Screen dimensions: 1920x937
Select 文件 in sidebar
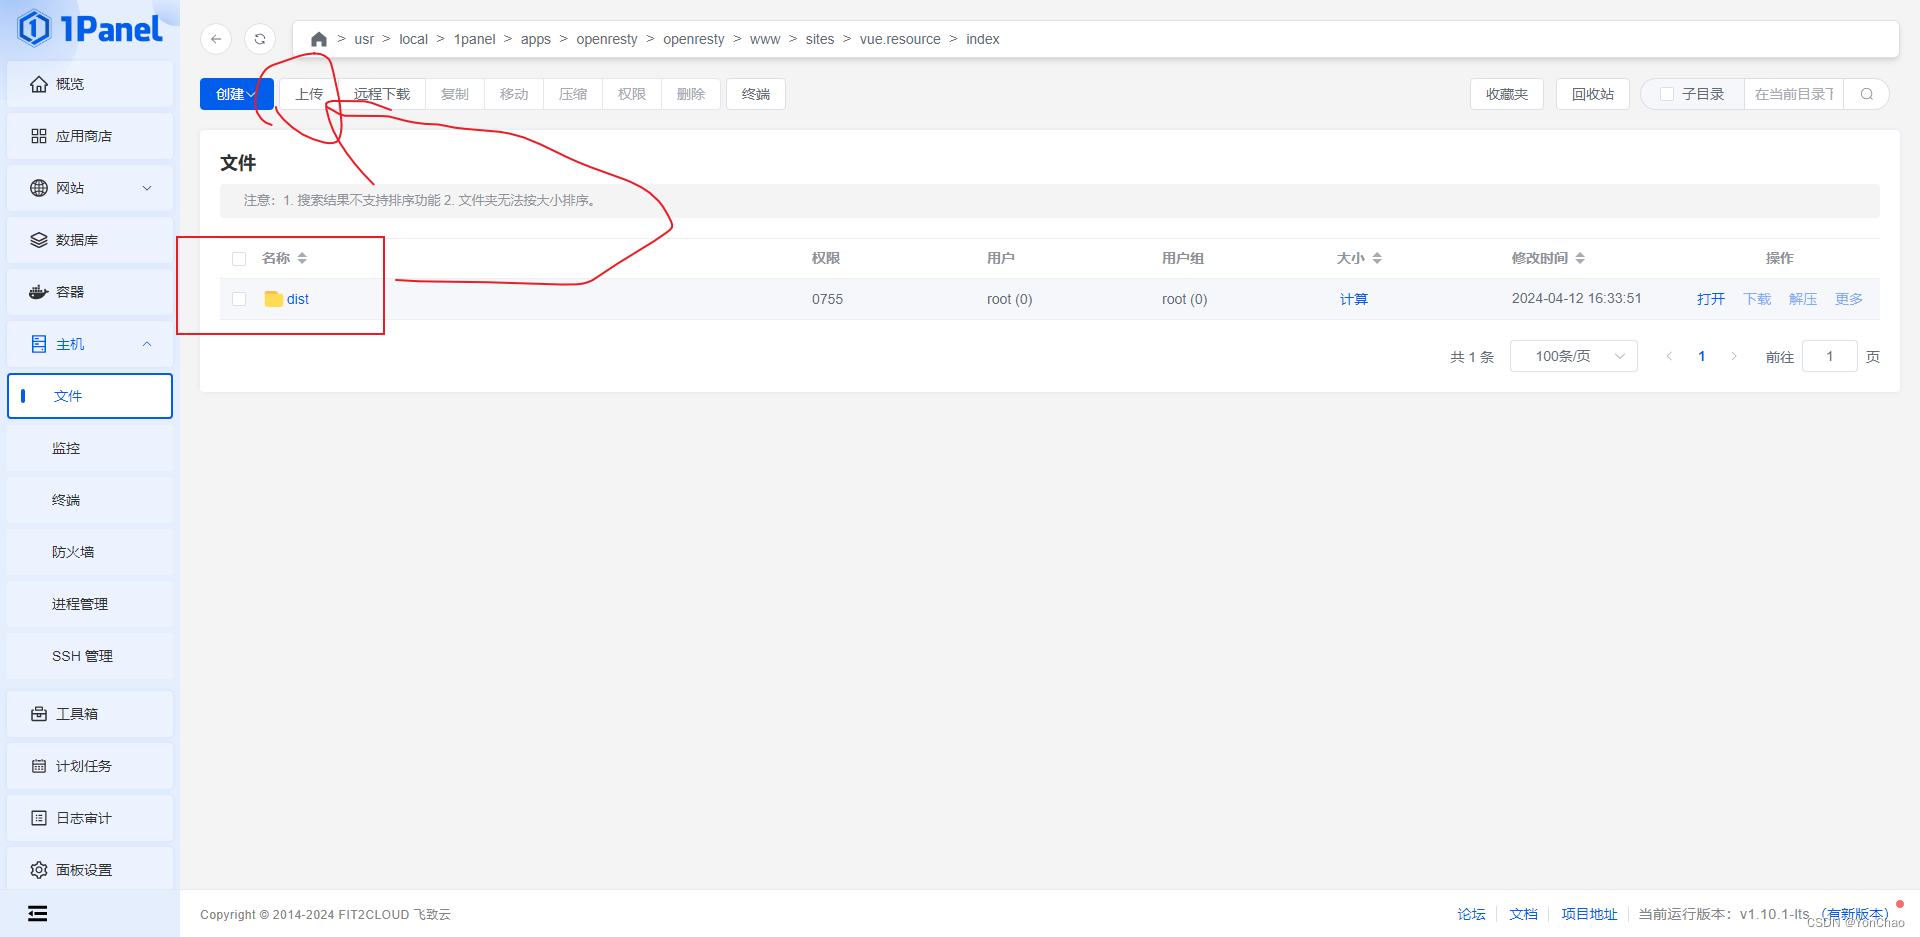point(90,396)
